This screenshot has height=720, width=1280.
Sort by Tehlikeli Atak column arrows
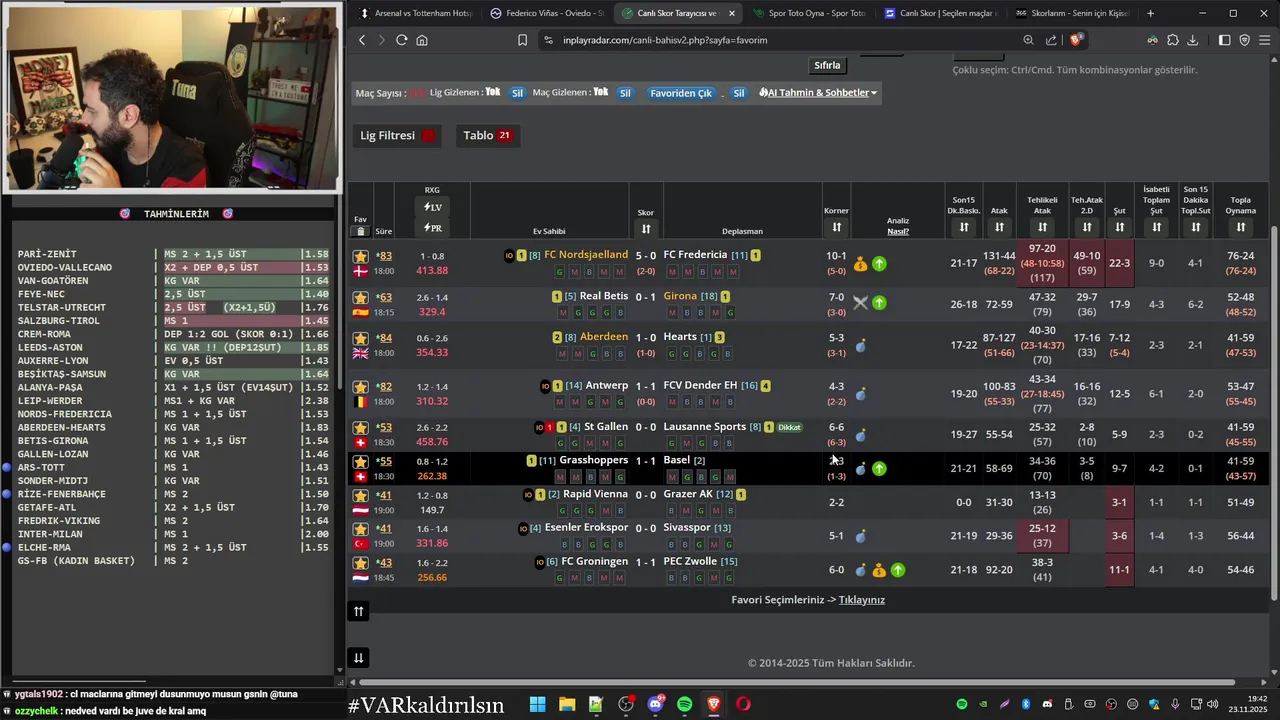1042,228
